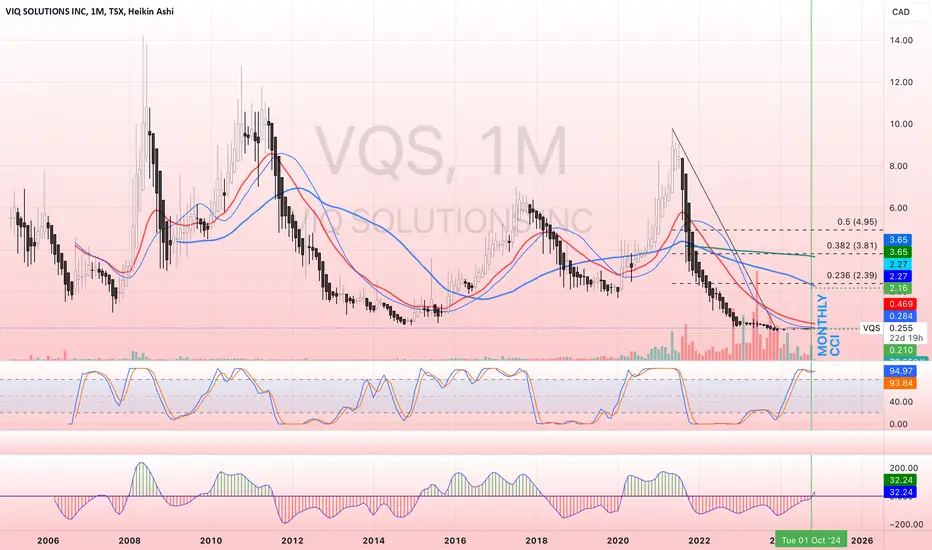Click the 2008 time axis label
Image resolution: width=932 pixels, height=550 pixels.
(x=130, y=540)
